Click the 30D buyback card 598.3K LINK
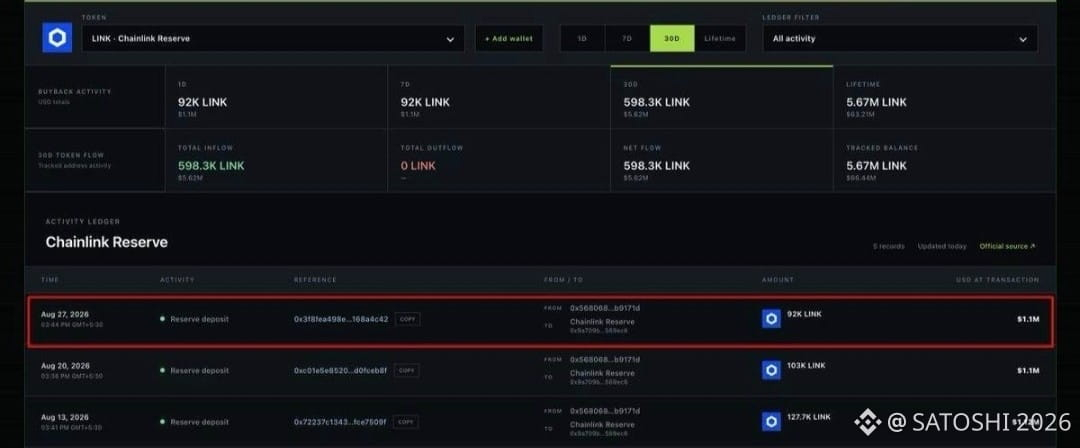Image resolution: width=1080 pixels, height=448 pixels. pyautogui.click(x=721, y=97)
